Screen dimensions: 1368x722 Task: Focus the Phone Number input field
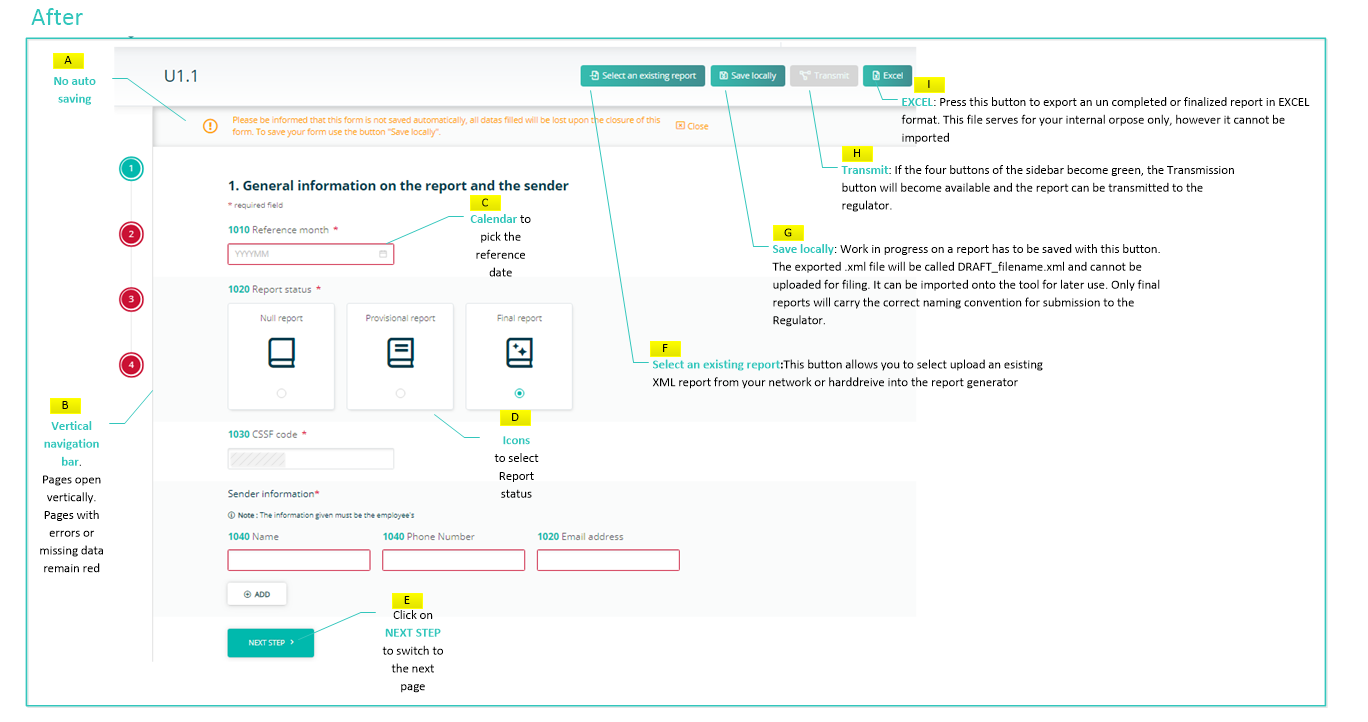(x=453, y=560)
